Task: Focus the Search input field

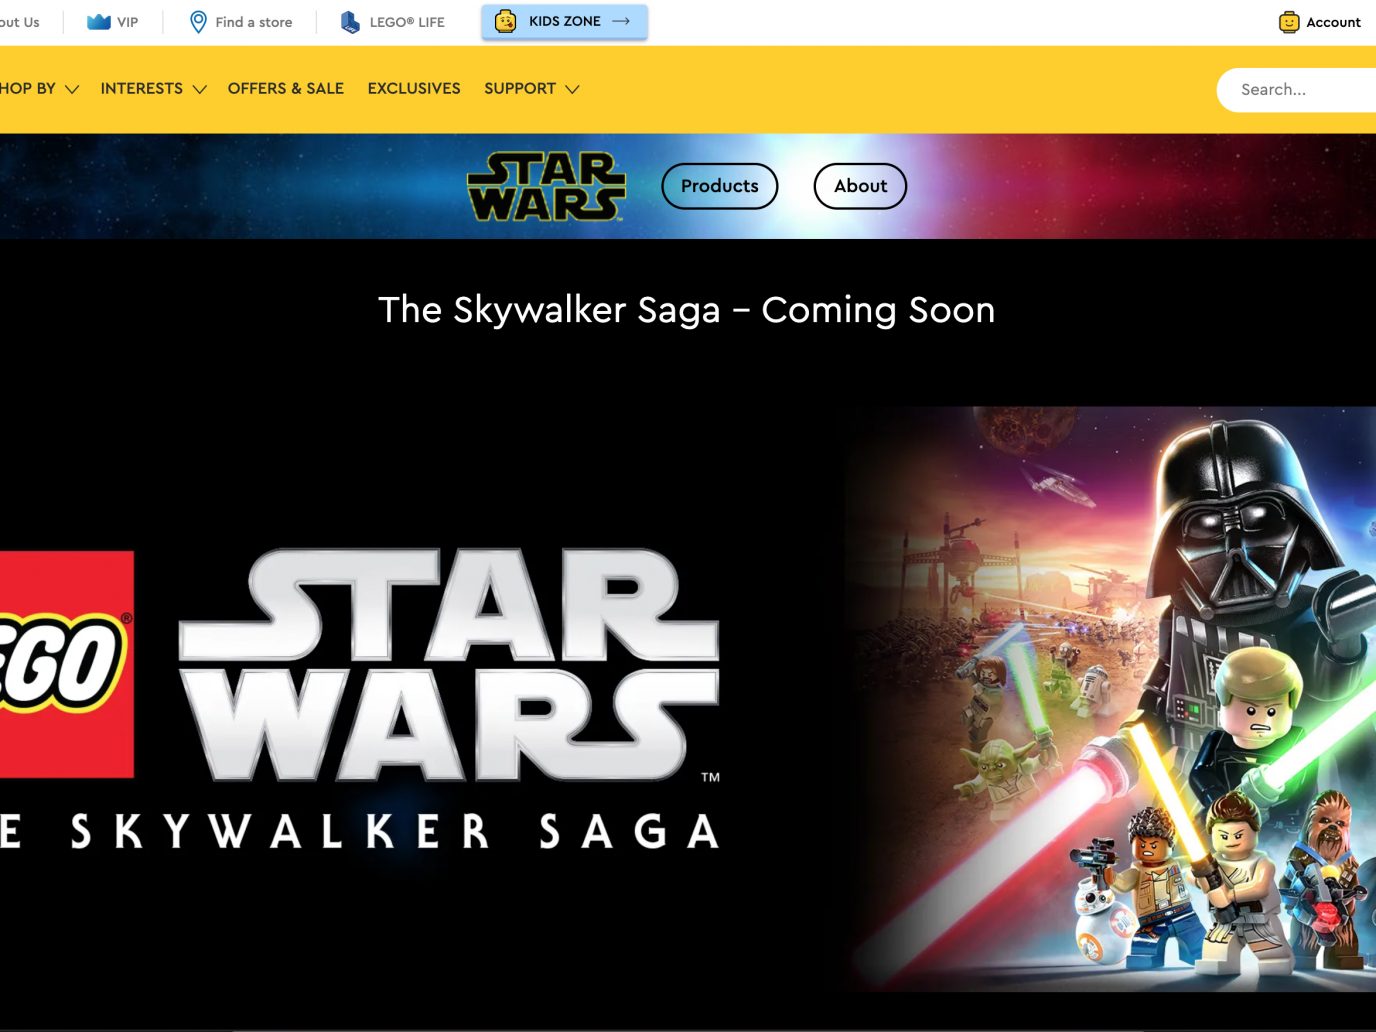Action: click(1300, 90)
